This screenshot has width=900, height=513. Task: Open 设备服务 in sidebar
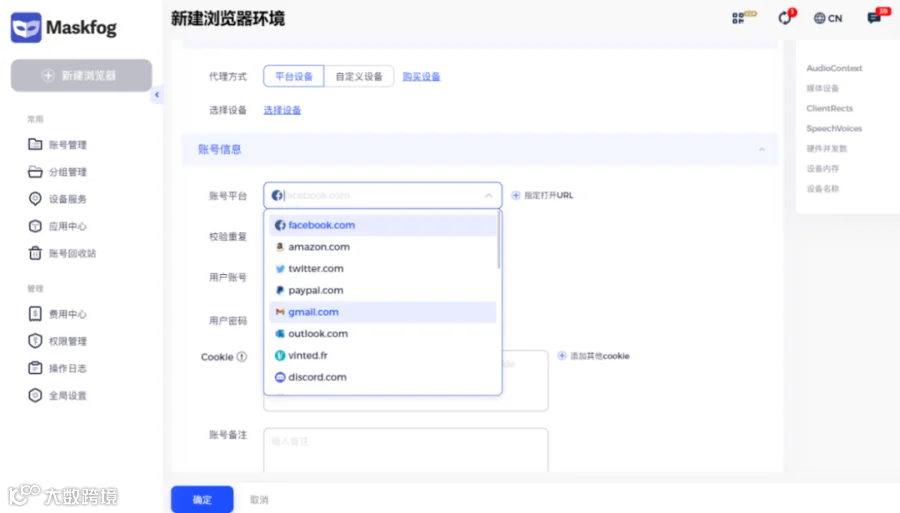click(58, 199)
